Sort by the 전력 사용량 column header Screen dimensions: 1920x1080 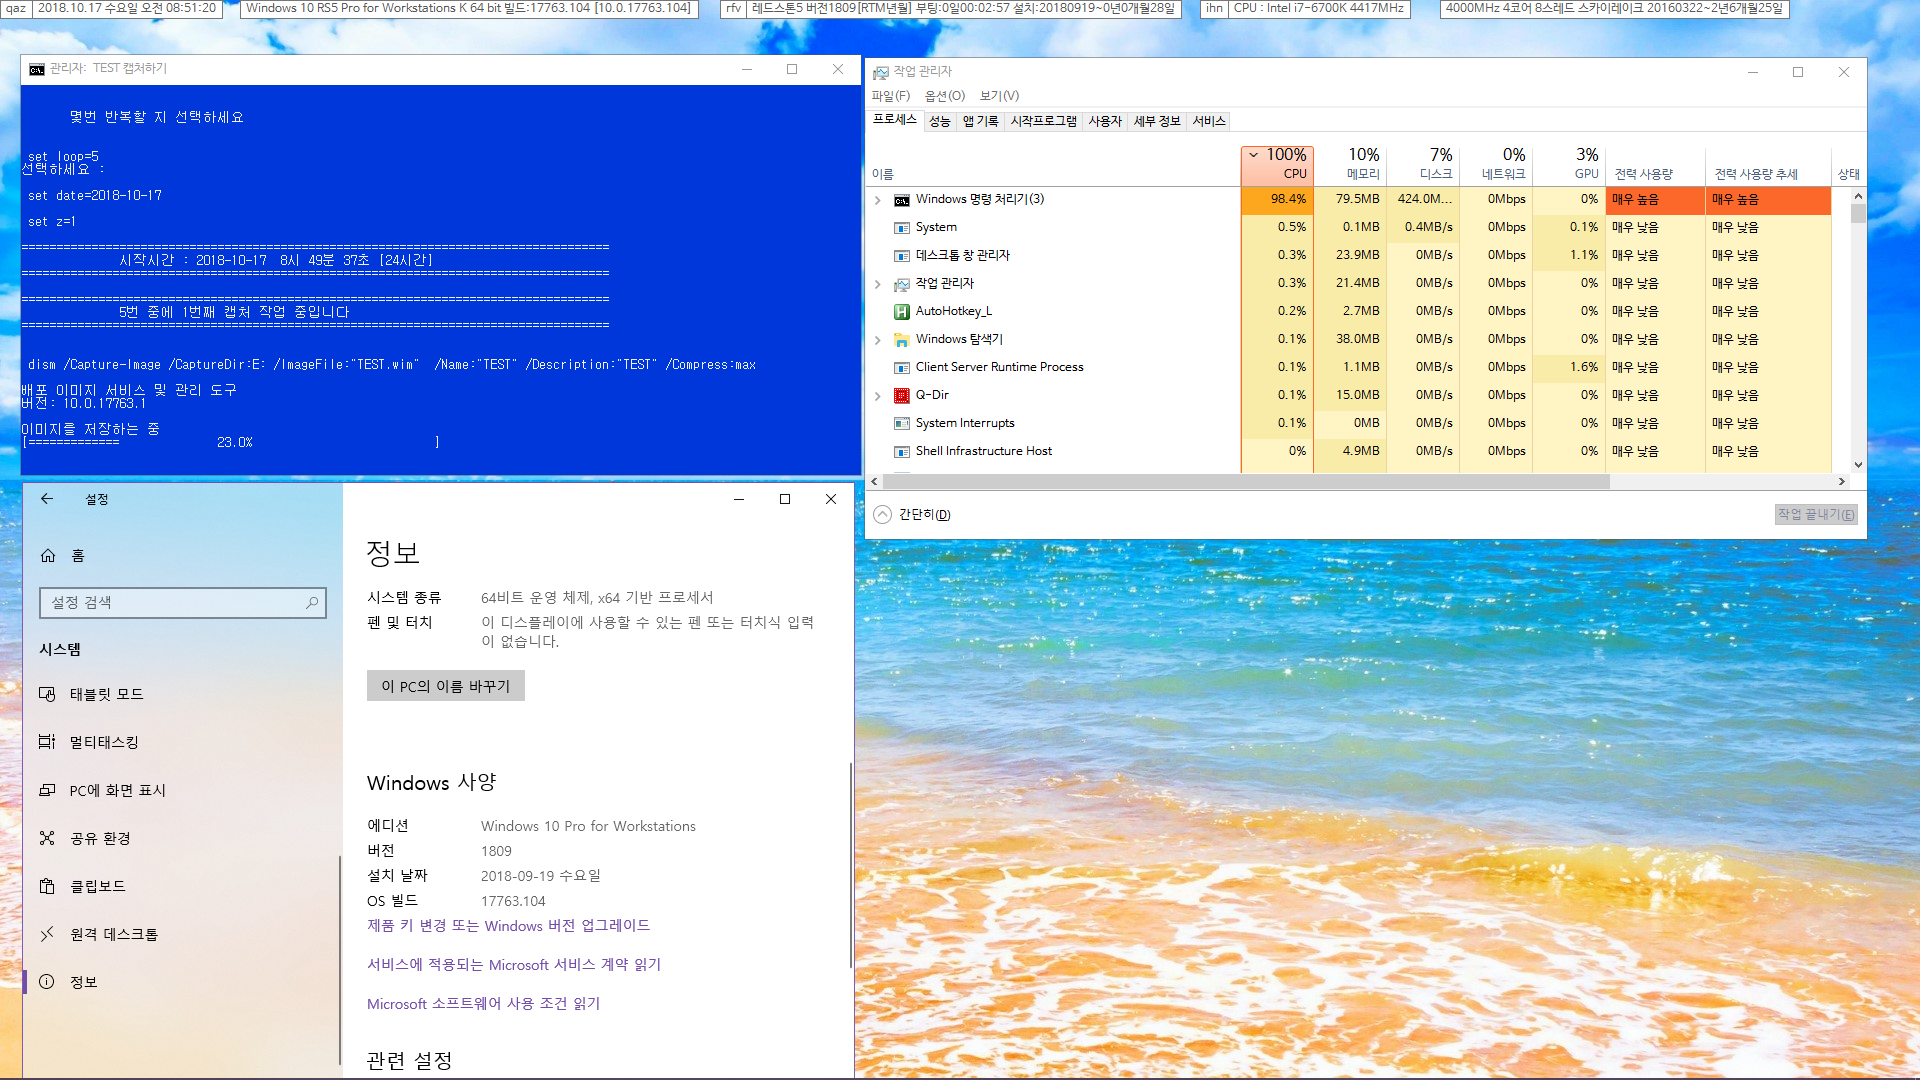click(1655, 164)
